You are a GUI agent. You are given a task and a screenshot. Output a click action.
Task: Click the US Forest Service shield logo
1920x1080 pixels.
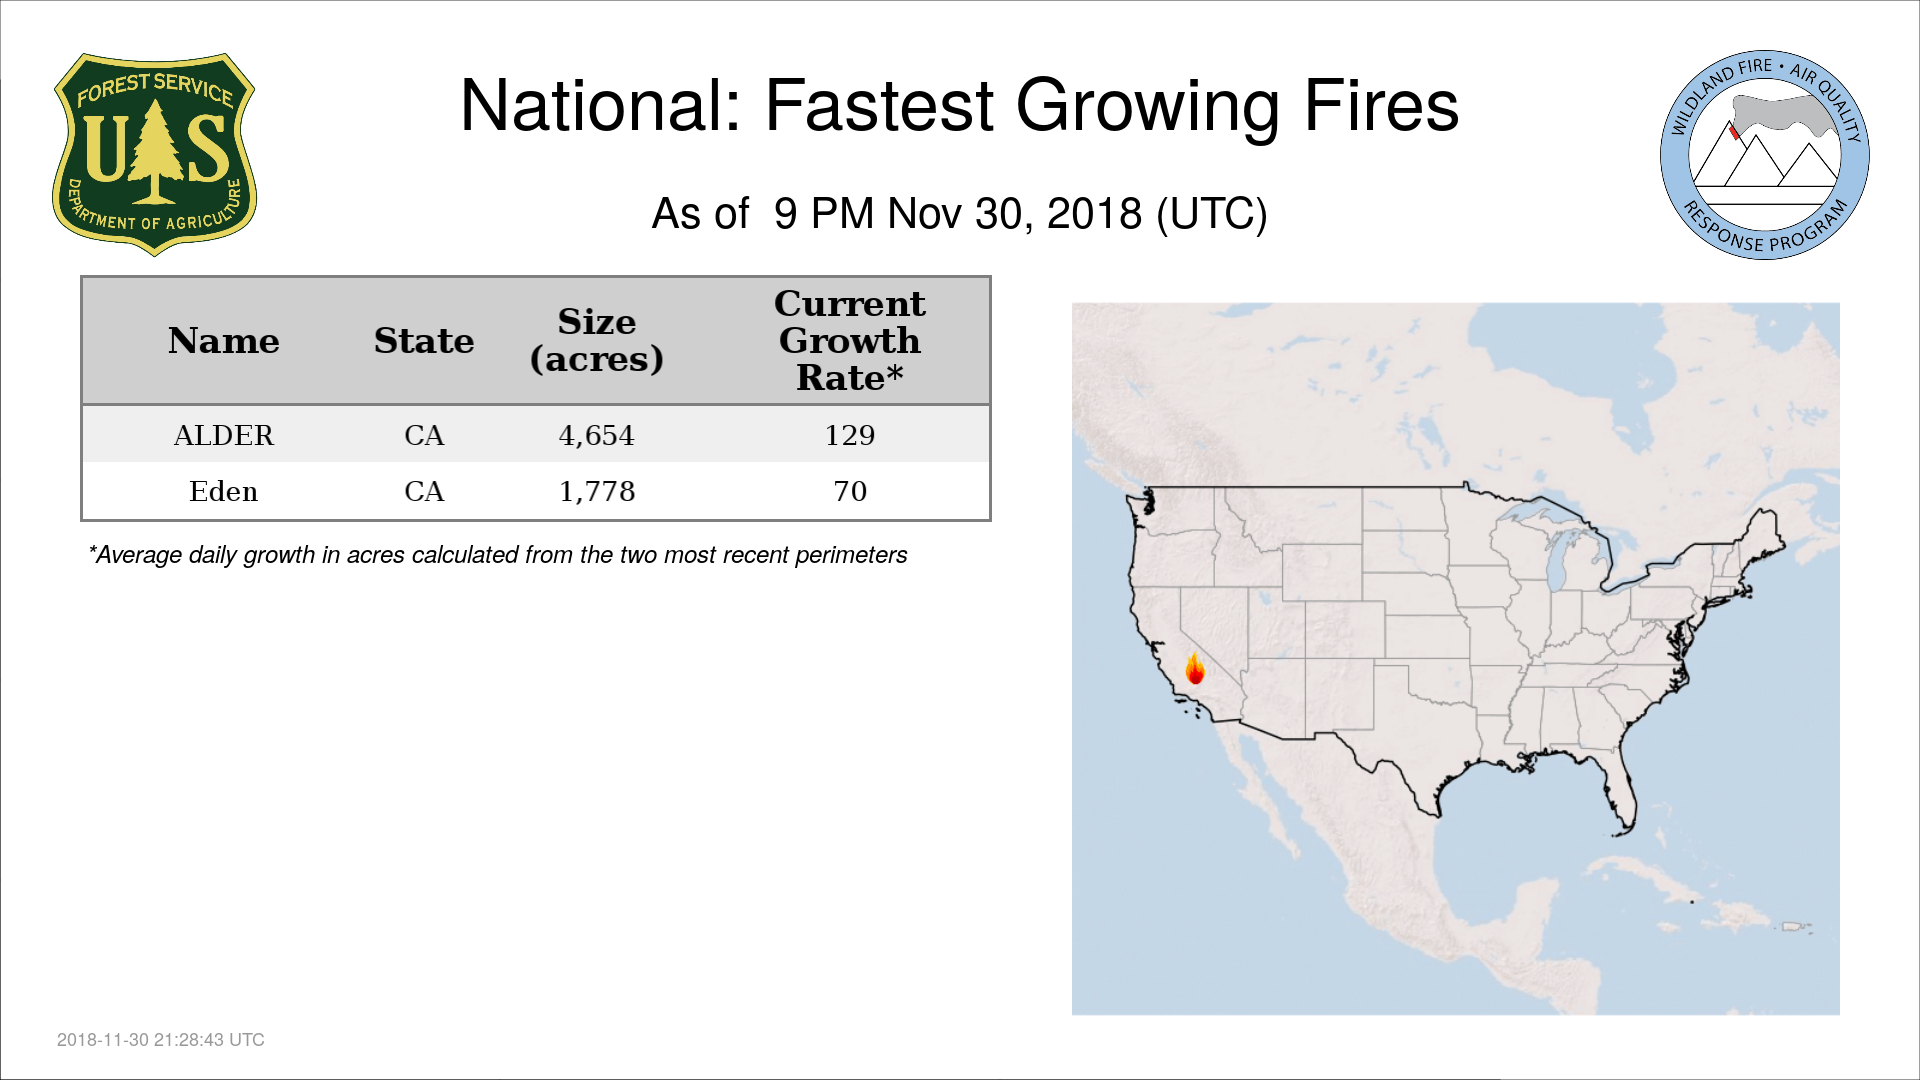click(154, 154)
